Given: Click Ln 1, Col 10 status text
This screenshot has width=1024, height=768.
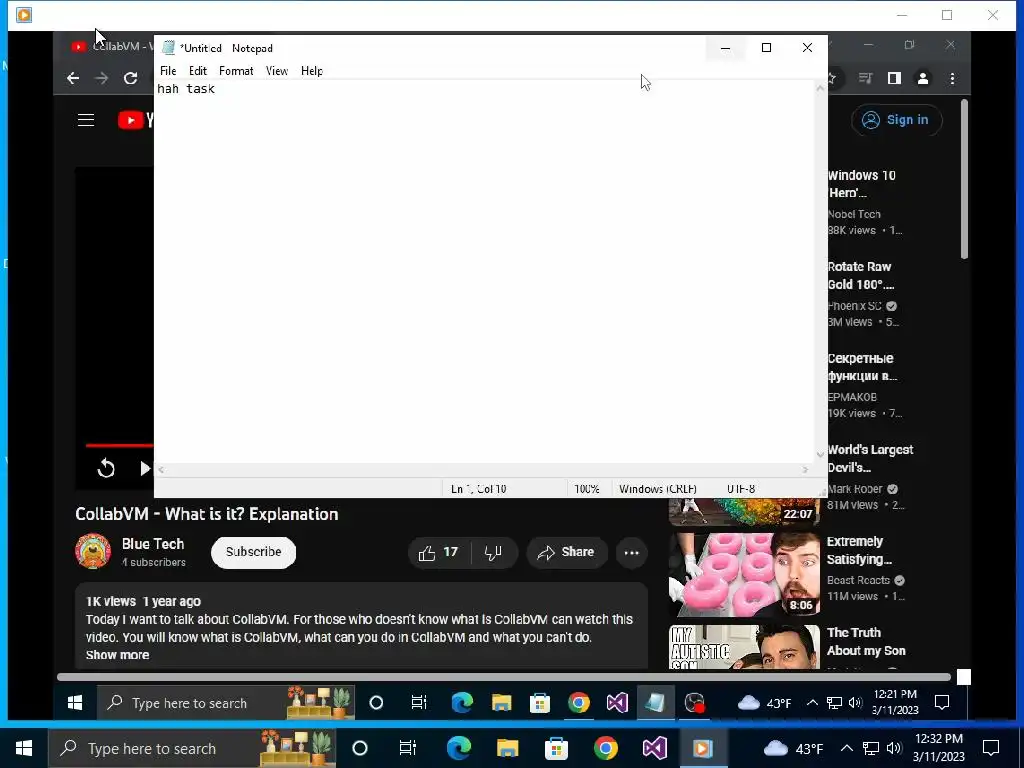Looking at the screenshot, I should click(x=479, y=489).
